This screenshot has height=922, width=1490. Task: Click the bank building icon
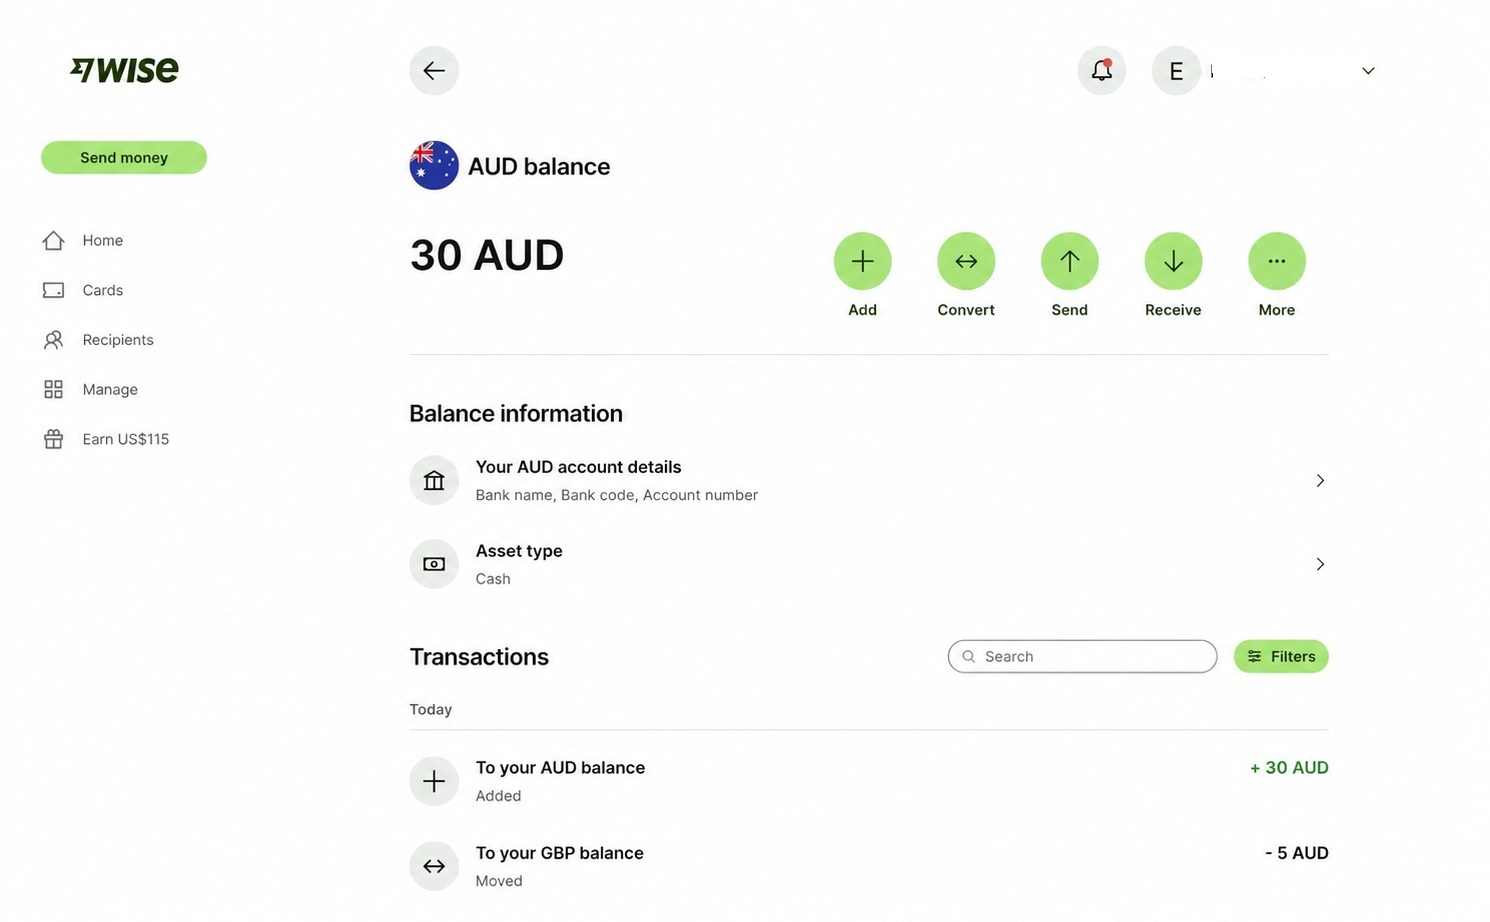tap(434, 481)
